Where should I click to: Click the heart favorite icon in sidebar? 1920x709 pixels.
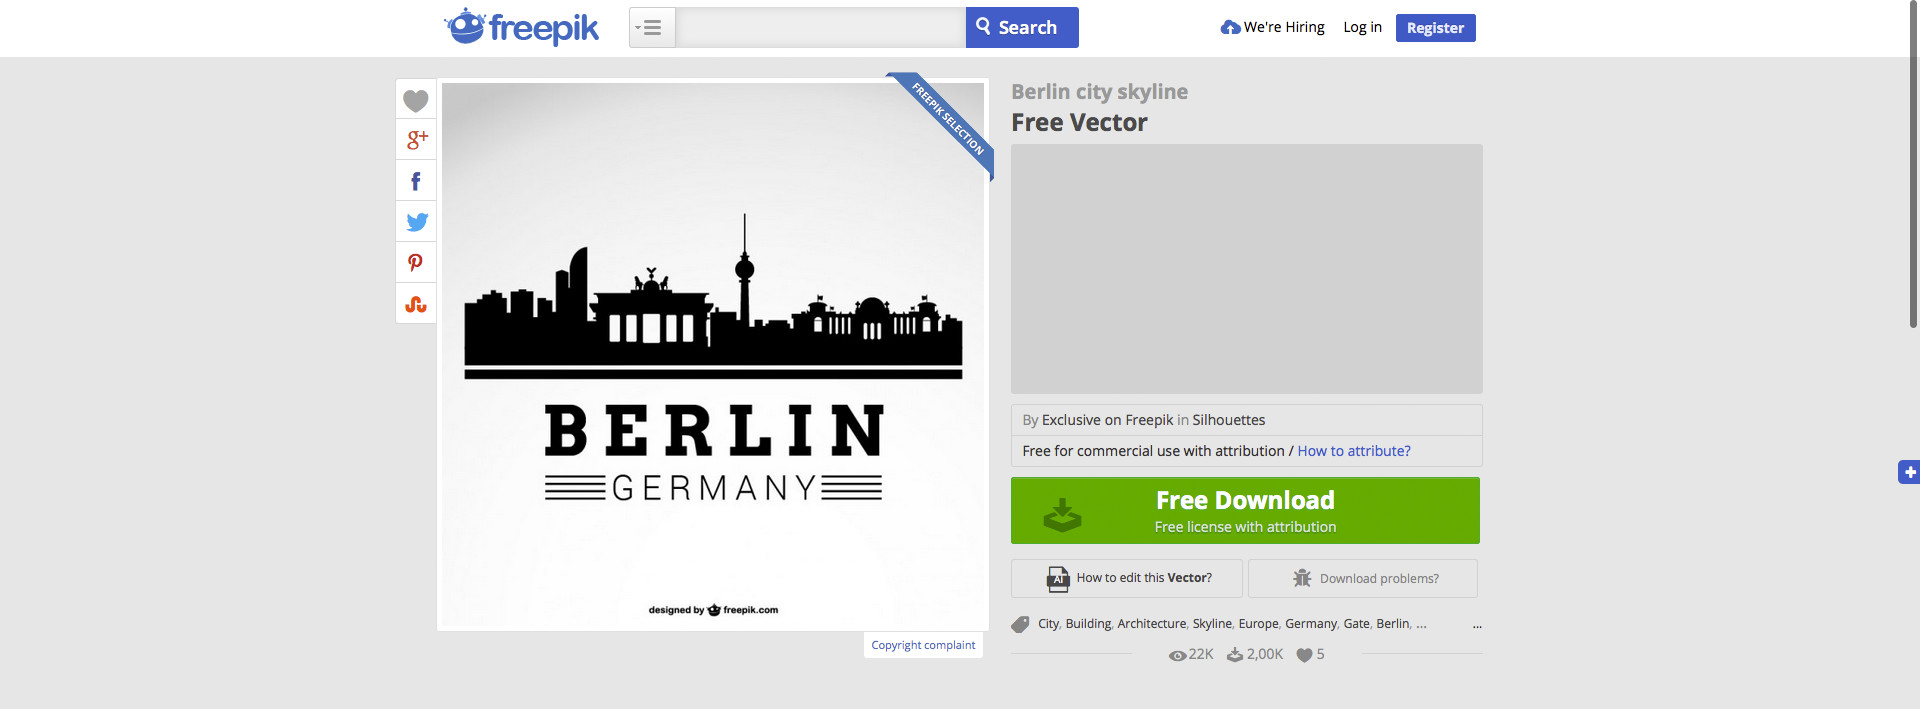pyautogui.click(x=416, y=100)
